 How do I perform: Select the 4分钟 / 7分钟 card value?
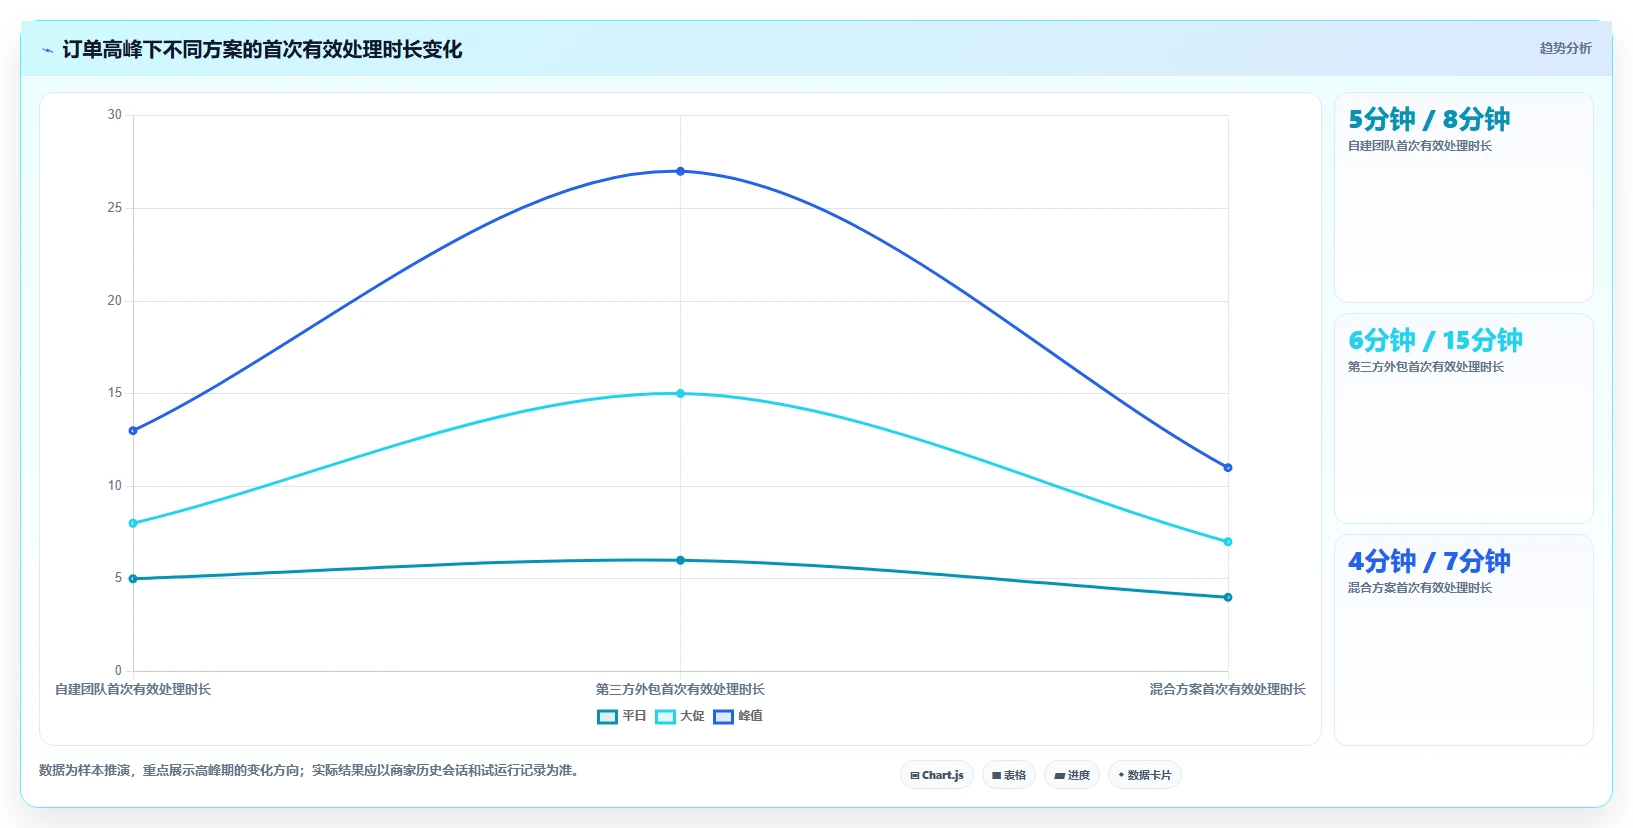pyautogui.click(x=1429, y=562)
